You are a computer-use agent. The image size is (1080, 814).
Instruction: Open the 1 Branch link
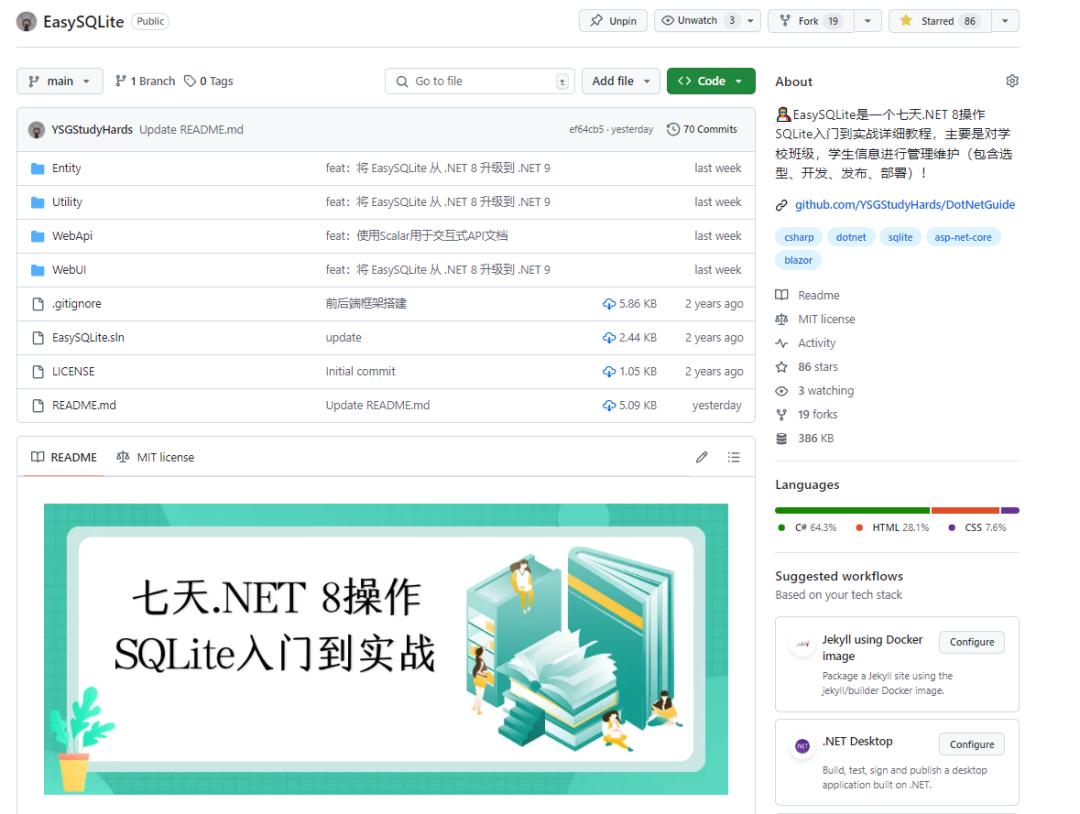pyautogui.click(x=145, y=81)
